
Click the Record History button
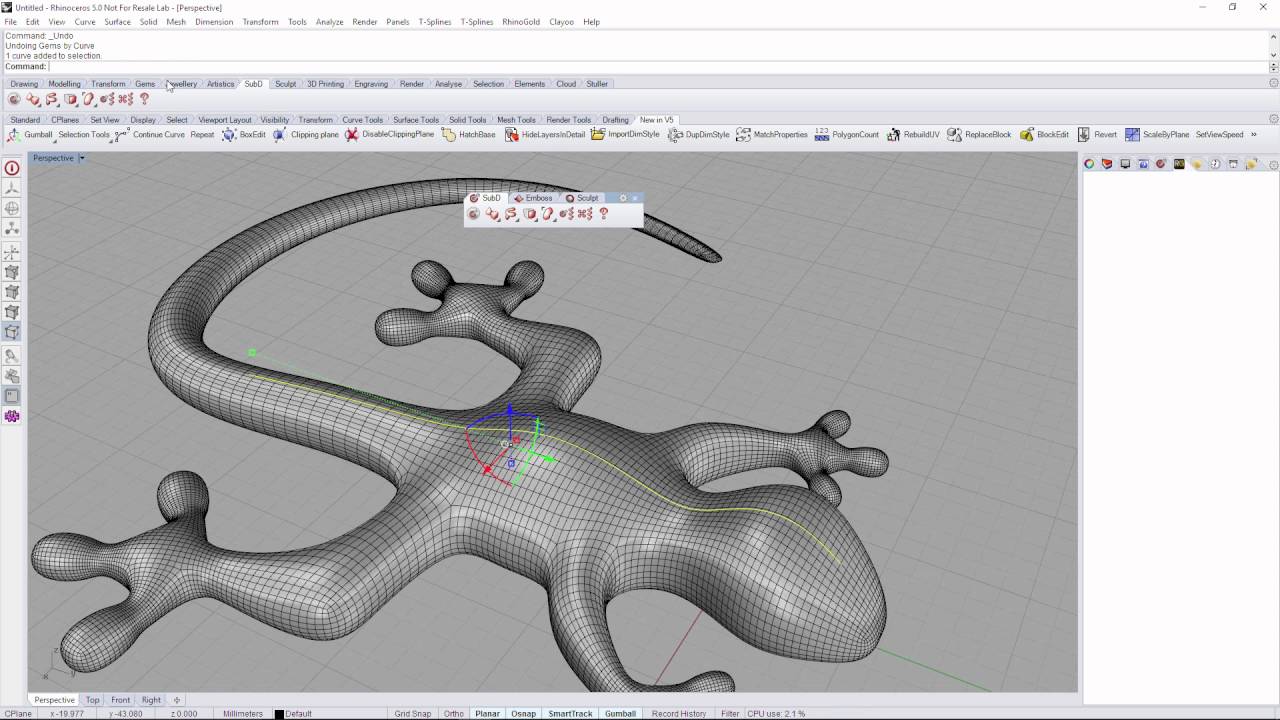(x=679, y=714)
